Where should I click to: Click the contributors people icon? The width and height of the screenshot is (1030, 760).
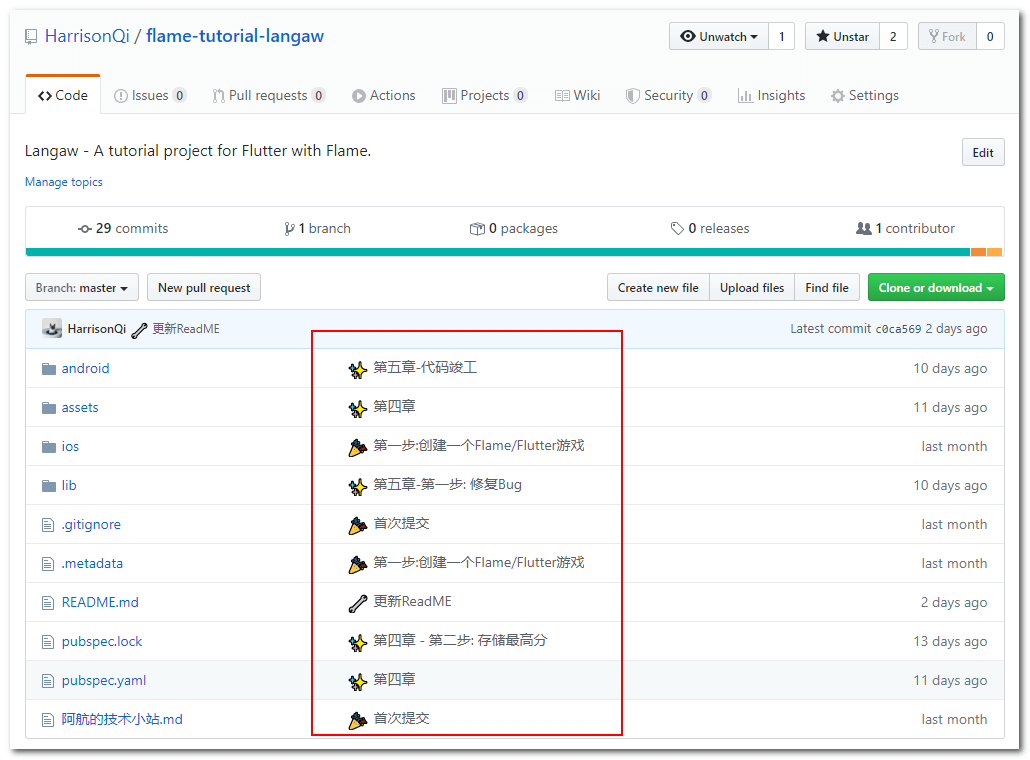[863, 228]
